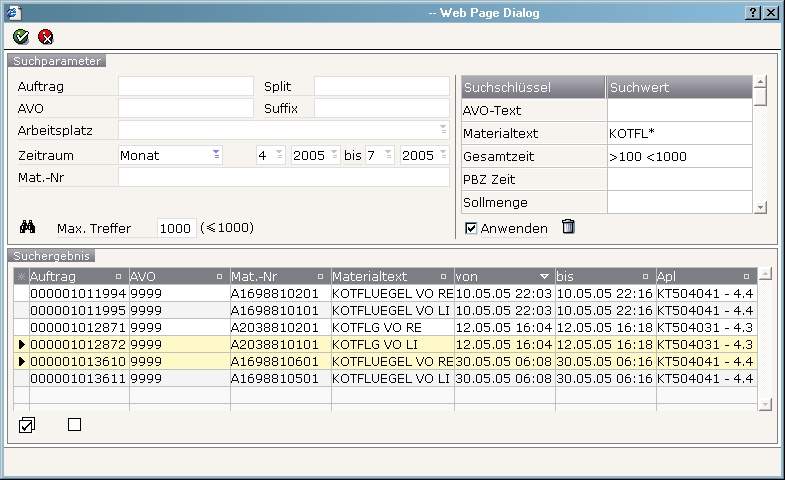Click the row marker of order 000001012872

21,344
